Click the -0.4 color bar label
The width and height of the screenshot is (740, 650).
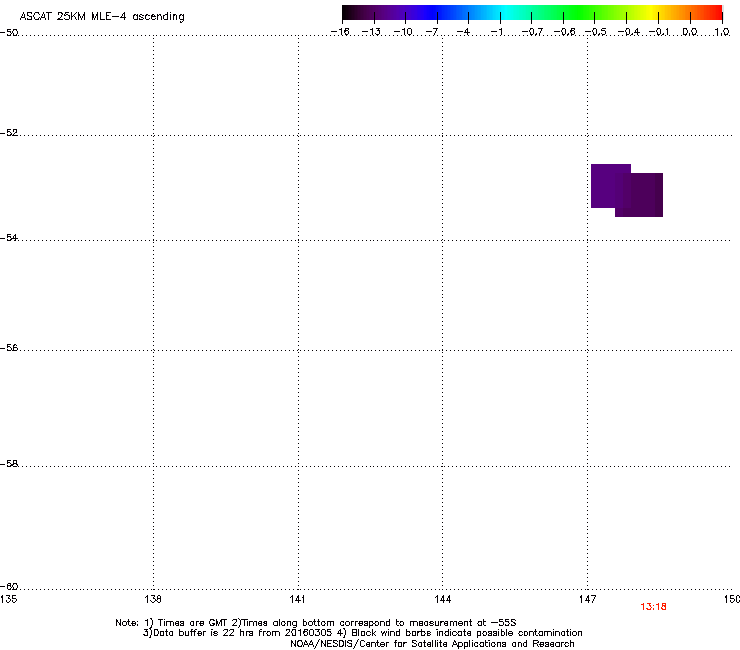(629, 32)
